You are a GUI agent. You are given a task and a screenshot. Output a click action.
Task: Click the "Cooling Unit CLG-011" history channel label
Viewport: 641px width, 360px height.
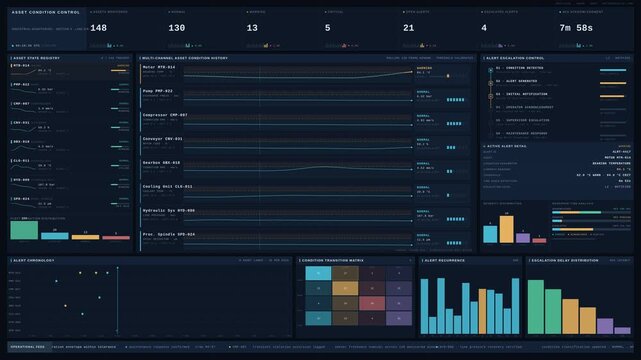pyautogui.click(x=167, y=186)
